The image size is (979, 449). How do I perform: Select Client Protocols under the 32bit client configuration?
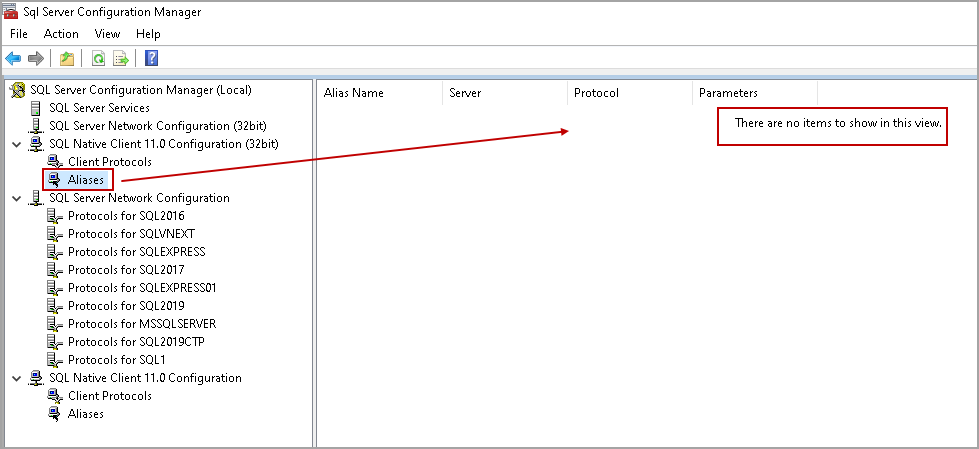tap(110, 162)
